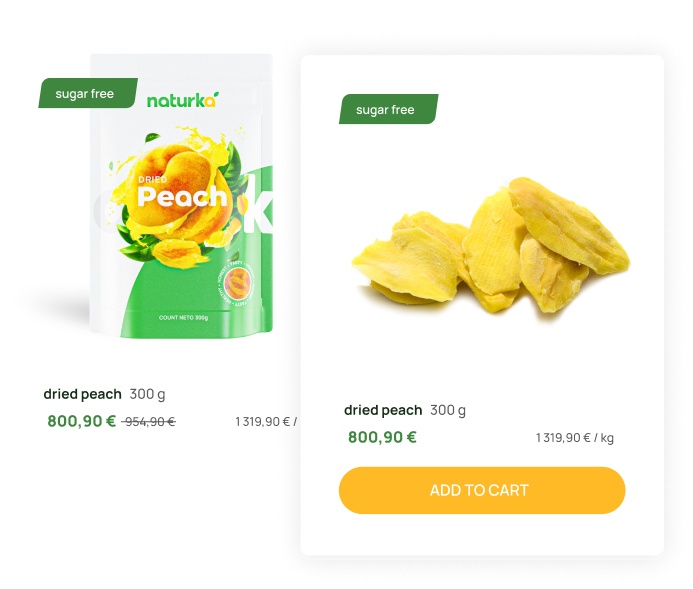This screenshot has width=693, height=589.
Task: Click the COUNT NETO 300g package label
Action: 183,318
